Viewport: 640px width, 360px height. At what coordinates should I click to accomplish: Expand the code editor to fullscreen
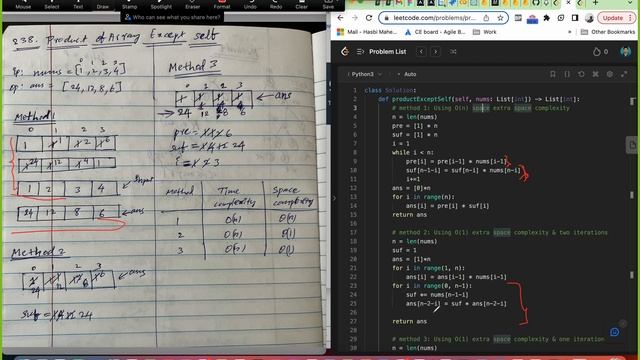[624, 74]
